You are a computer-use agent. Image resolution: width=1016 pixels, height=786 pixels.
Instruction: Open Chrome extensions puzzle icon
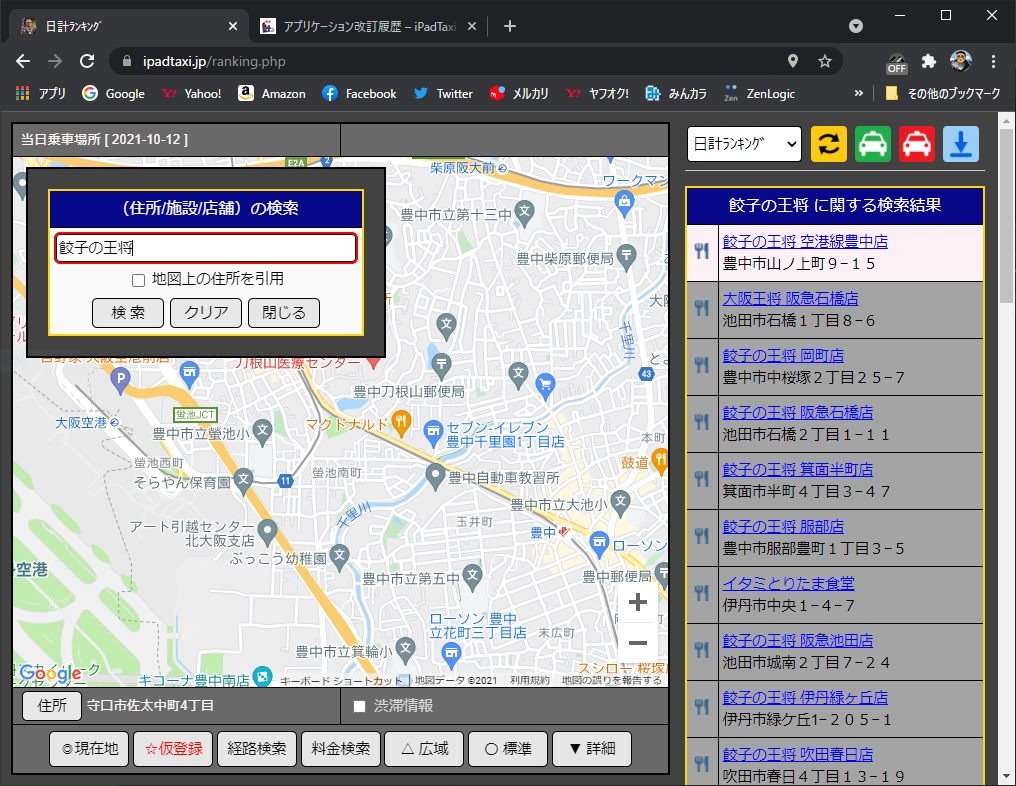pos(929,62)
